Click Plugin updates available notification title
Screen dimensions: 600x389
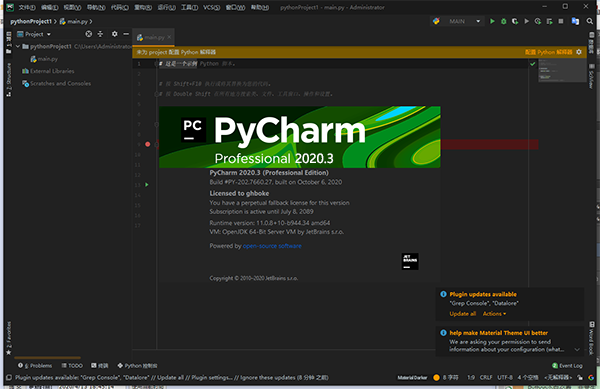[483, 294]
